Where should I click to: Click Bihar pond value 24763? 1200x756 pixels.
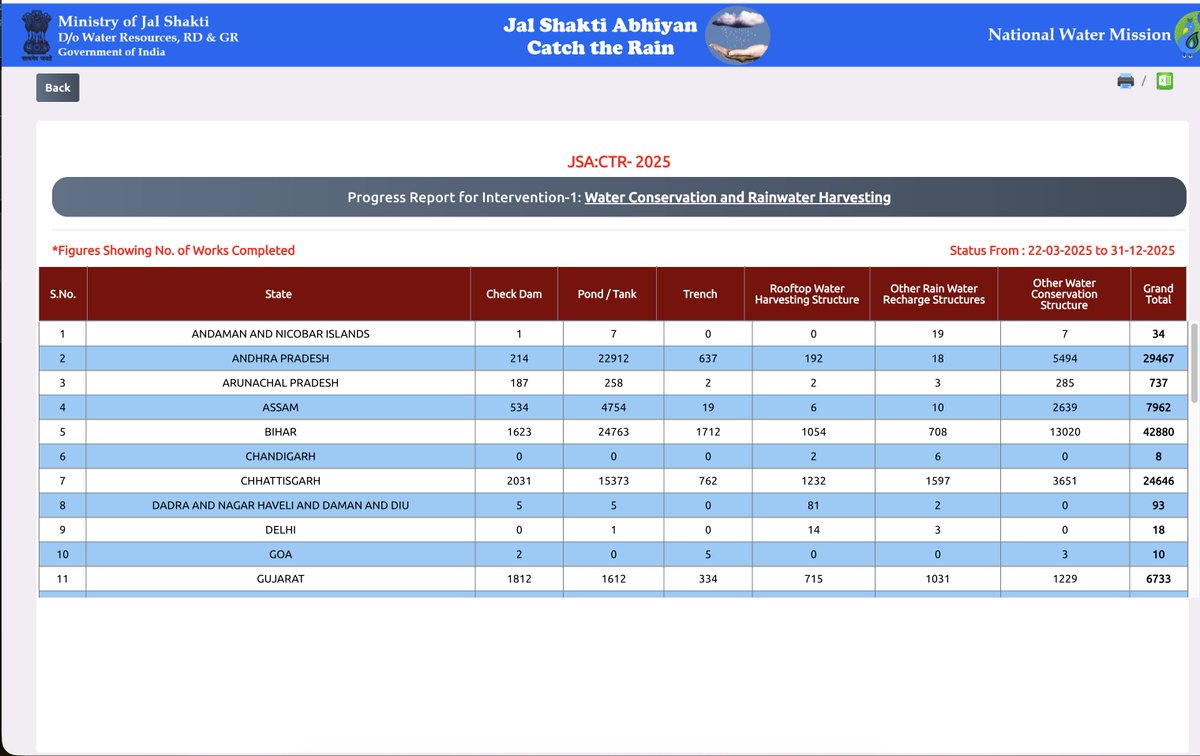[613, 432]
